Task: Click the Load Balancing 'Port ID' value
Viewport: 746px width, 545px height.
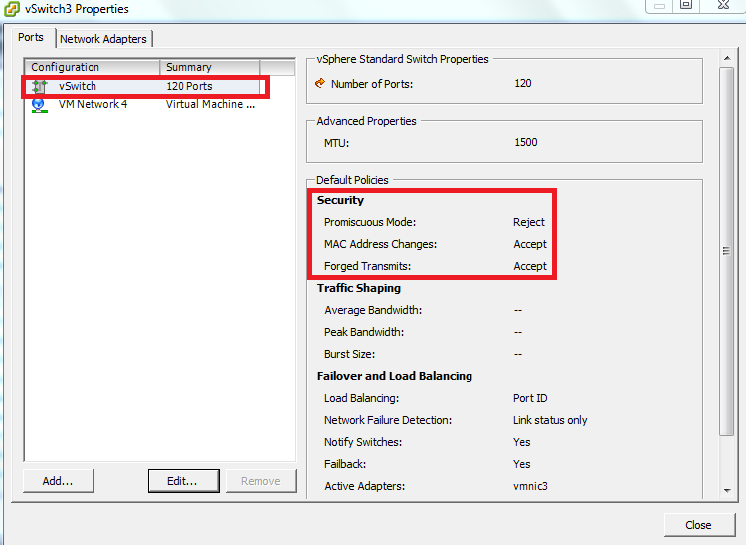Action: click(530, 398)
